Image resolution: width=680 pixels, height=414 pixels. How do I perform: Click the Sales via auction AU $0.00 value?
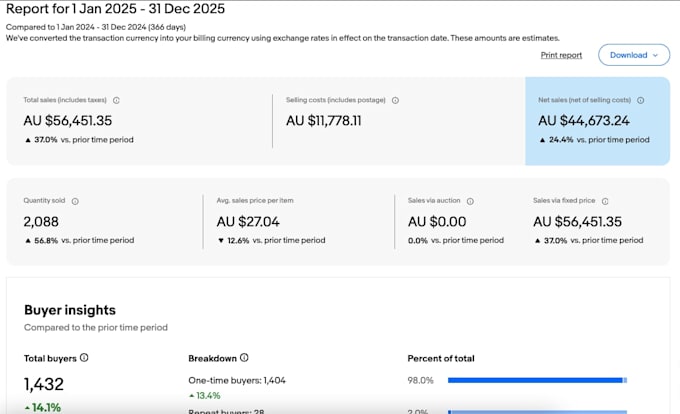tap(437, 222)
